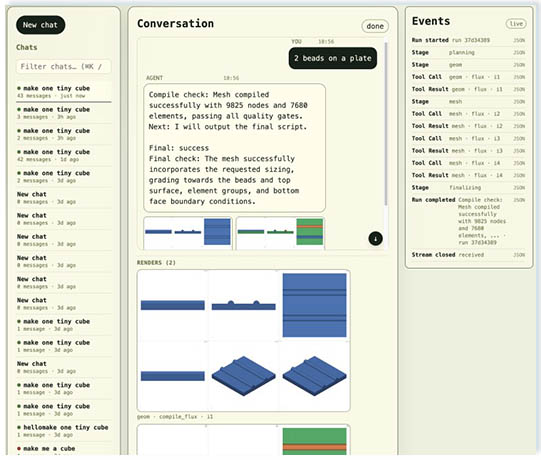Image resolution: width=541 pixels, height=460 pixels.
Task: Open 'make one tiny cube' chat, 2 messages 3d ago
Action: (x=64, y=176)
